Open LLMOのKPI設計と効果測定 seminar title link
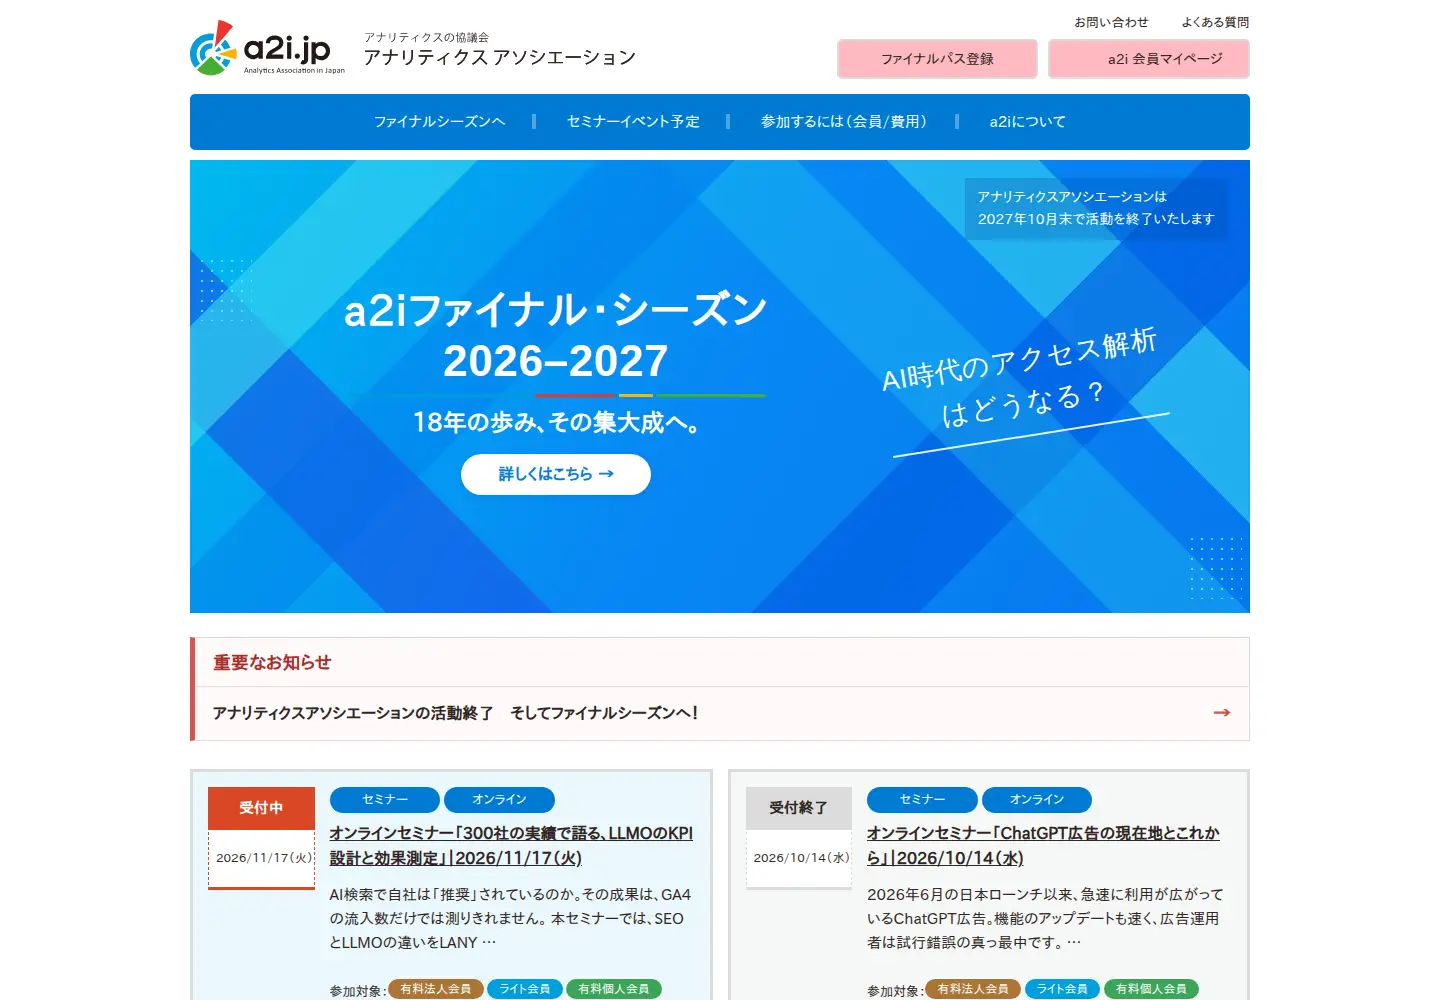Viewport: 1440px width, 1000px height. tap(511, 845)
